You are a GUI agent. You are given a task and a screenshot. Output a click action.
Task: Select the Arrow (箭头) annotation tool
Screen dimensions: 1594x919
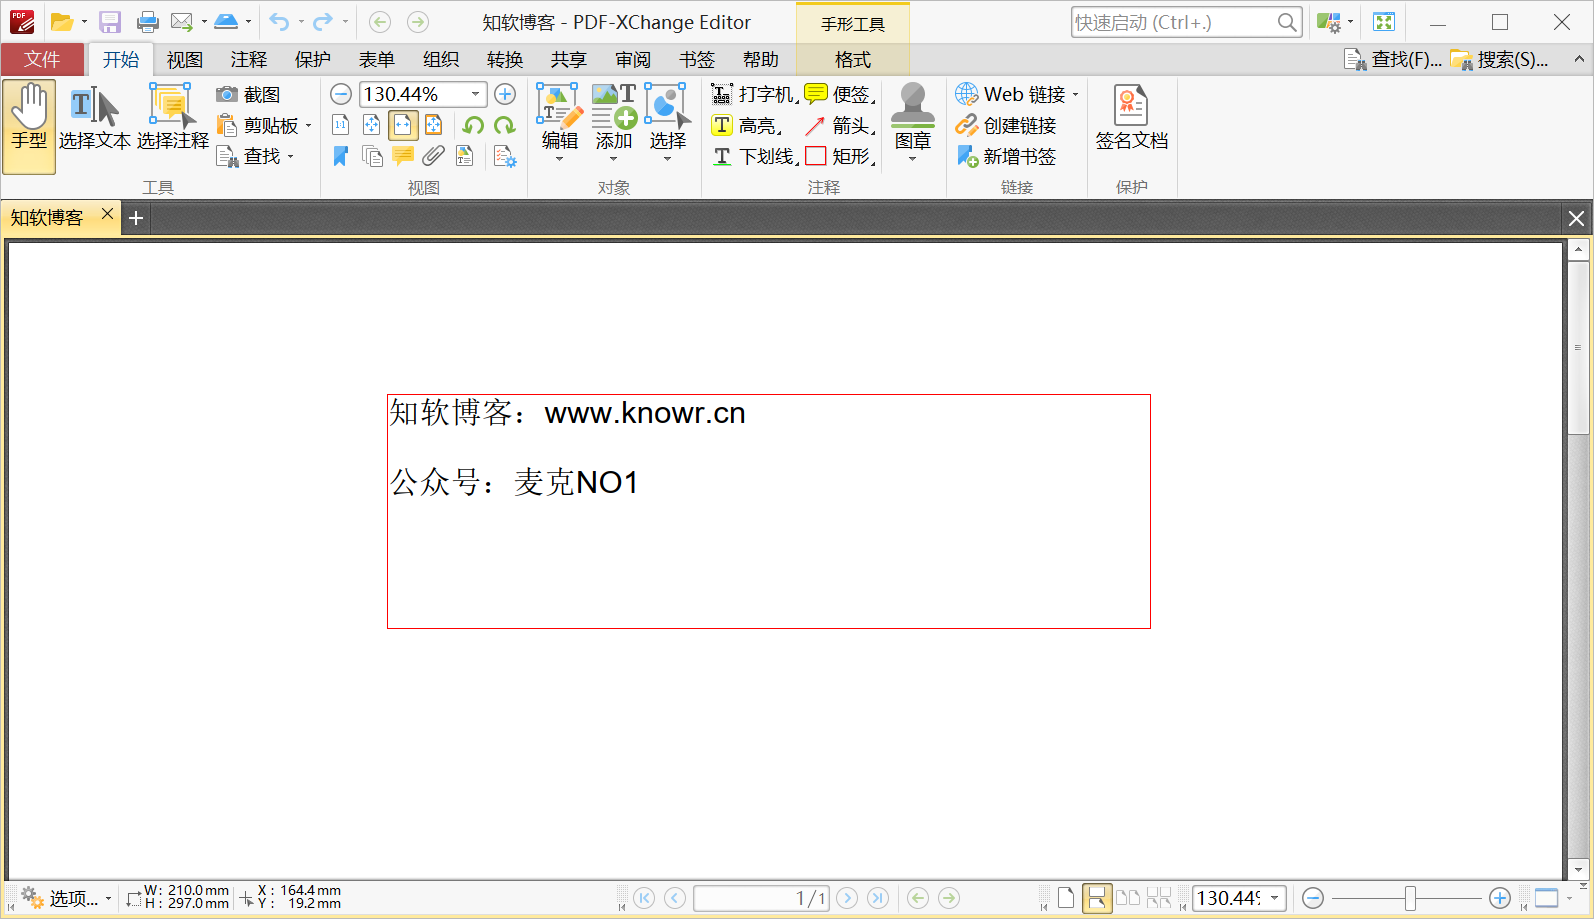[840, 125]
